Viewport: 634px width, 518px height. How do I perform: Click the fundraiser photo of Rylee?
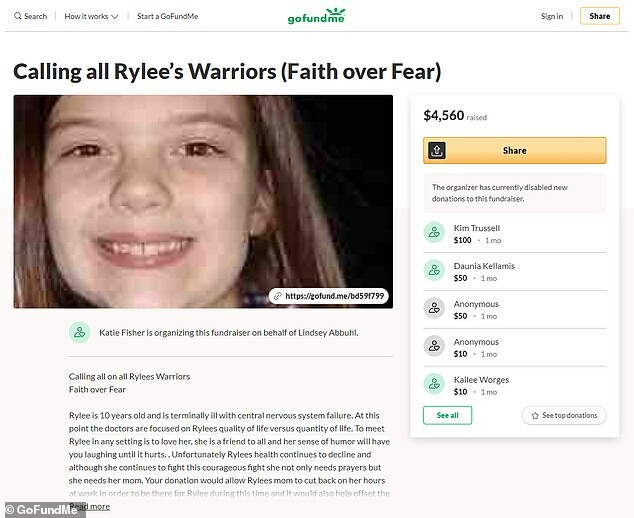[203, 201]
